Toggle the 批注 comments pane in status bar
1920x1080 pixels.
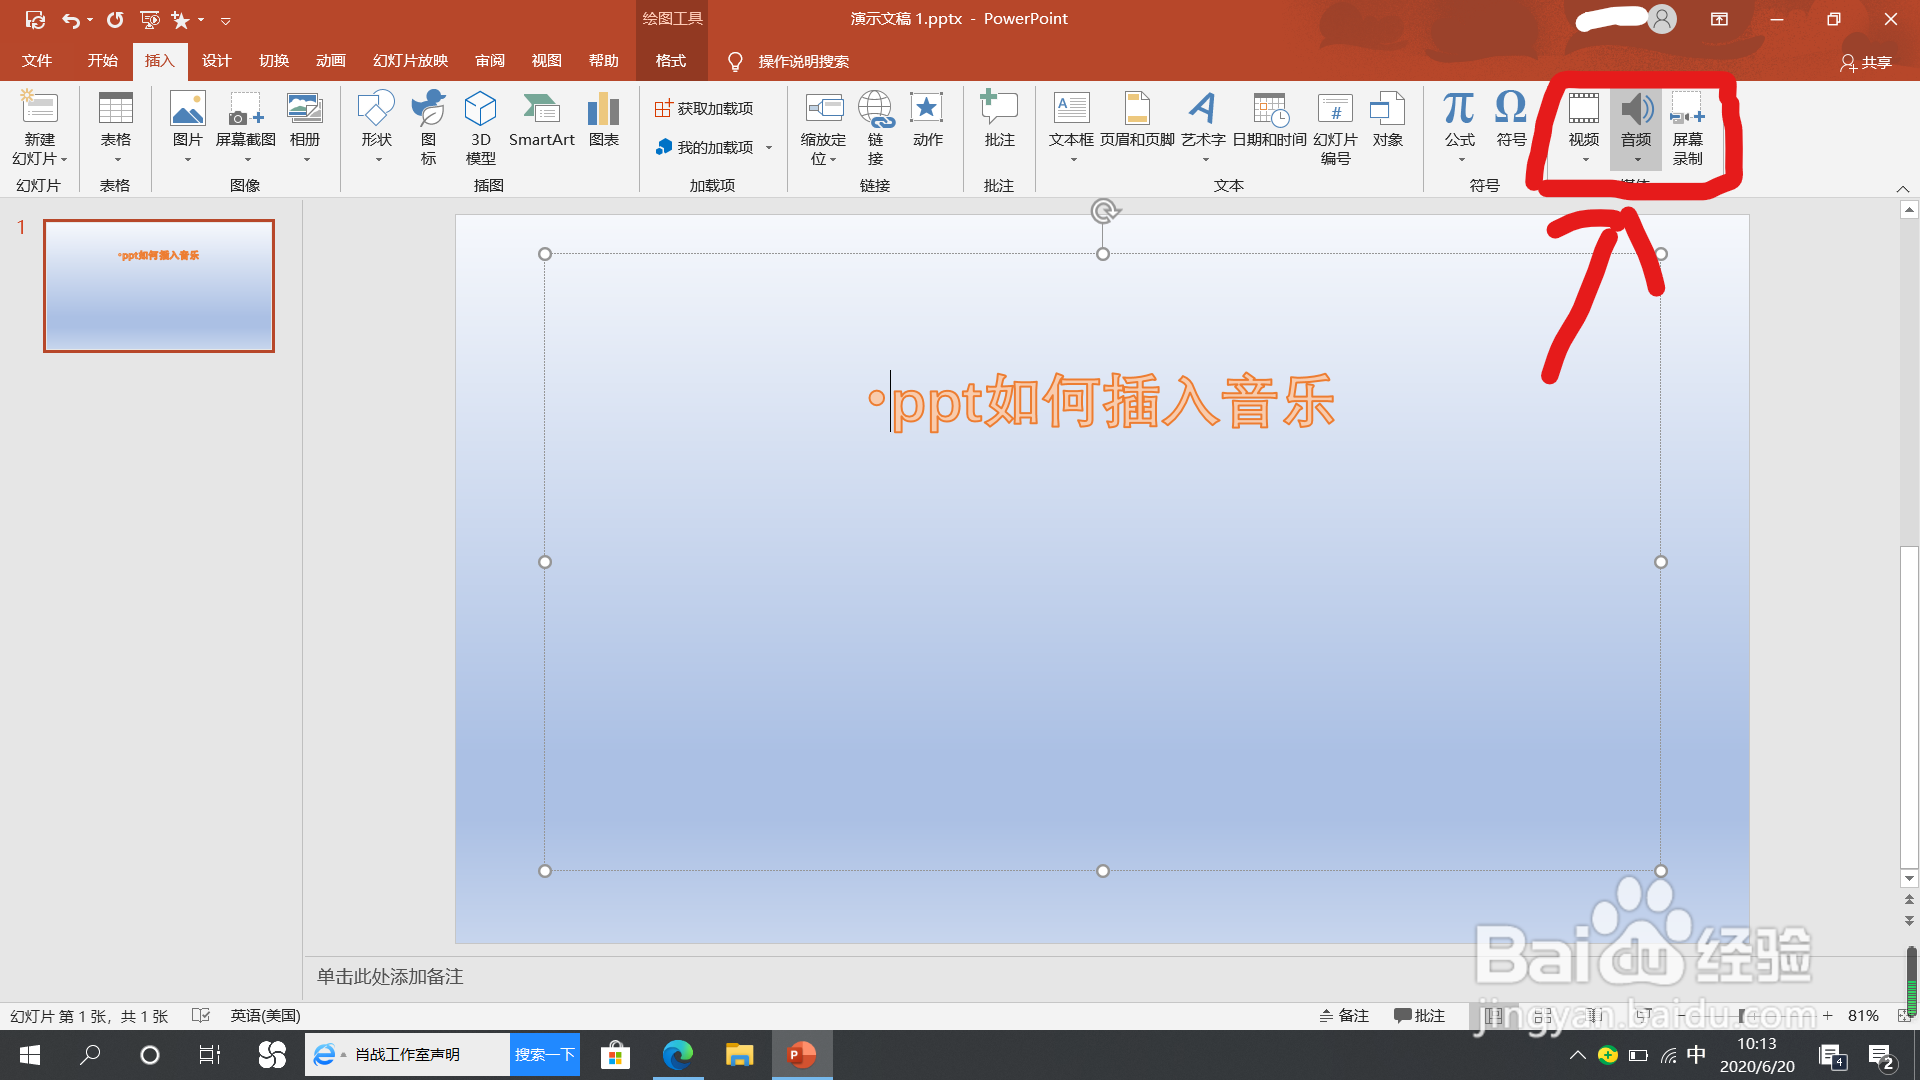[1419, 1015]
